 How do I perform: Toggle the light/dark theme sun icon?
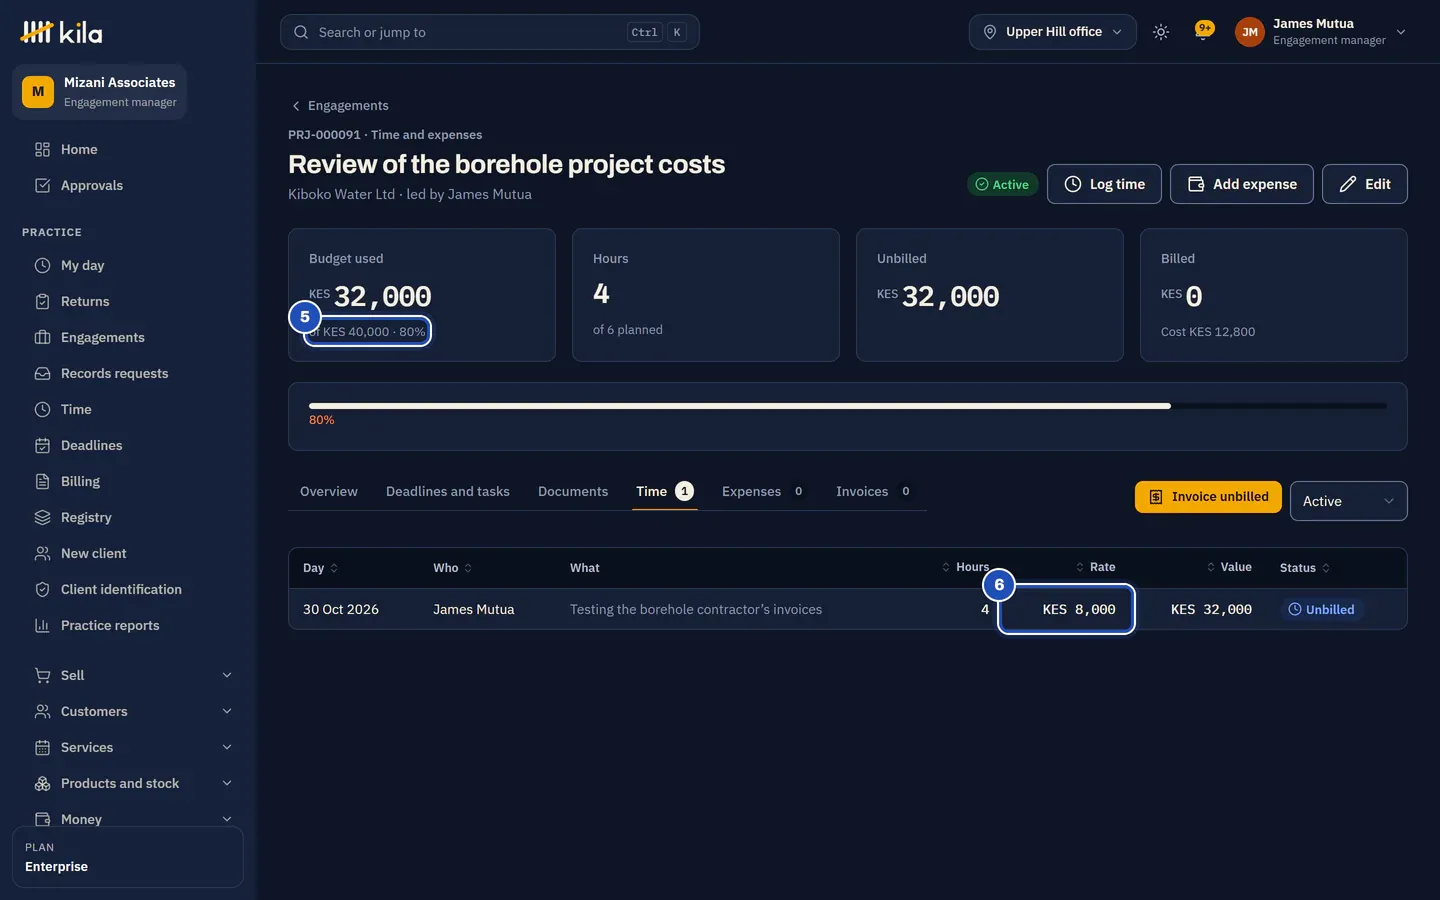coord(1161,32)
